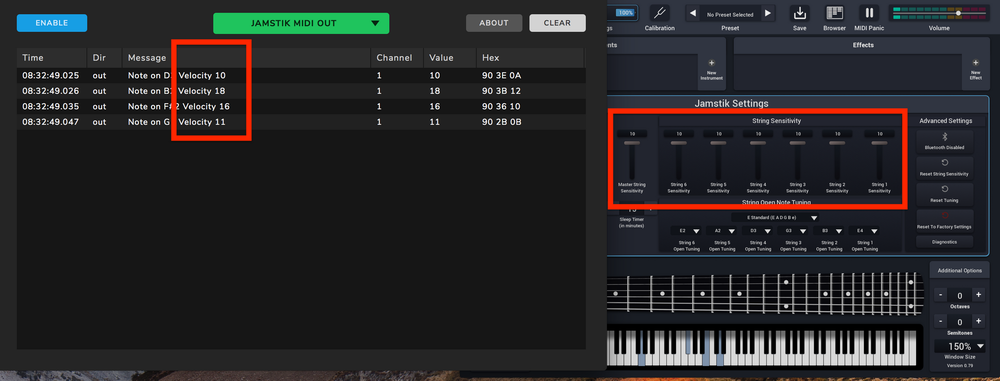
Task: Open String 5 Open Tuning A2 dropdown
Action: click(722, 231)
